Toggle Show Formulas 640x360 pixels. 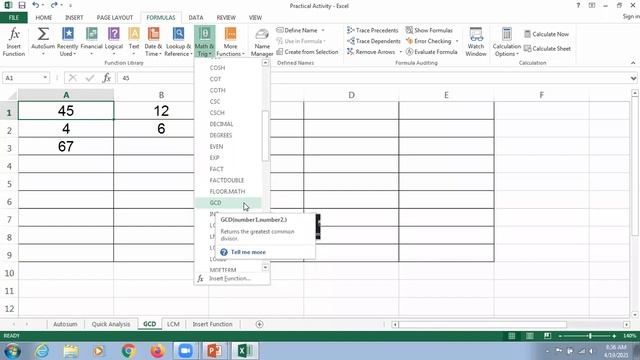429,30
